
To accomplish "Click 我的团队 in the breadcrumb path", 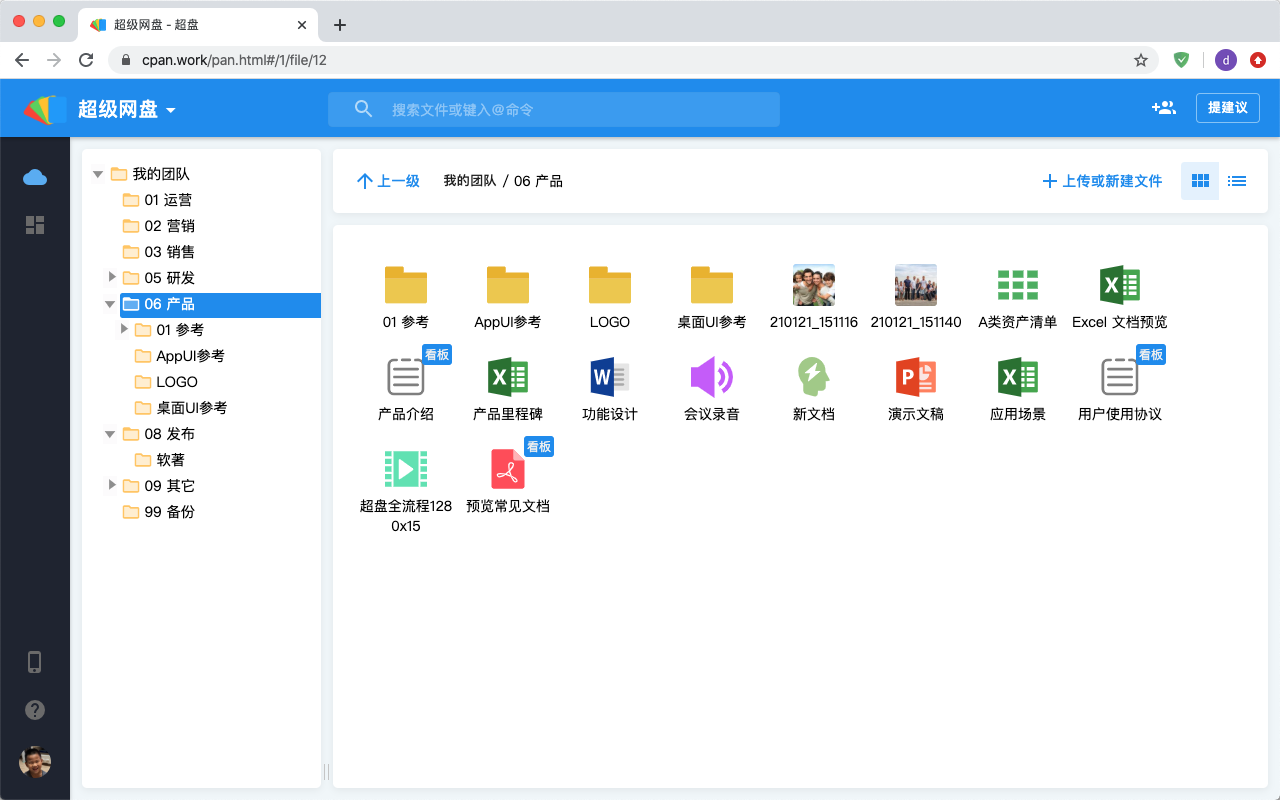I will [469, 181].
